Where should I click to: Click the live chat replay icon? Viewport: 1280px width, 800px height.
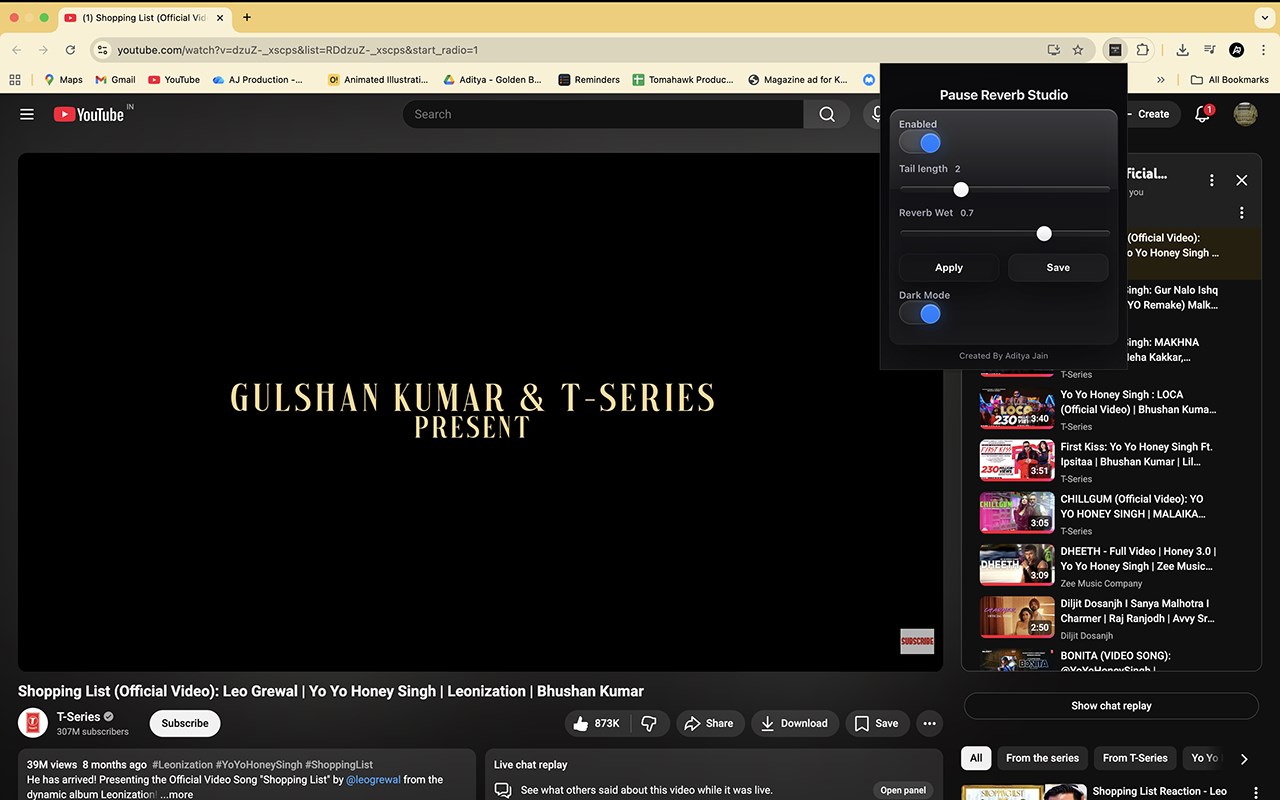[x=503, y=790]
